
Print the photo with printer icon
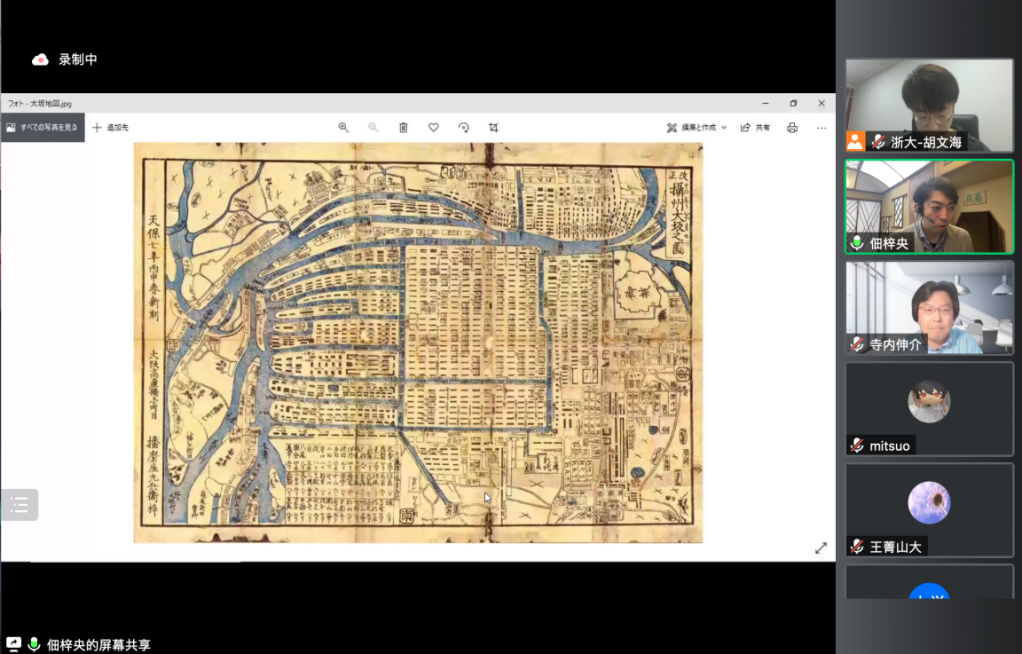(792, 127)
